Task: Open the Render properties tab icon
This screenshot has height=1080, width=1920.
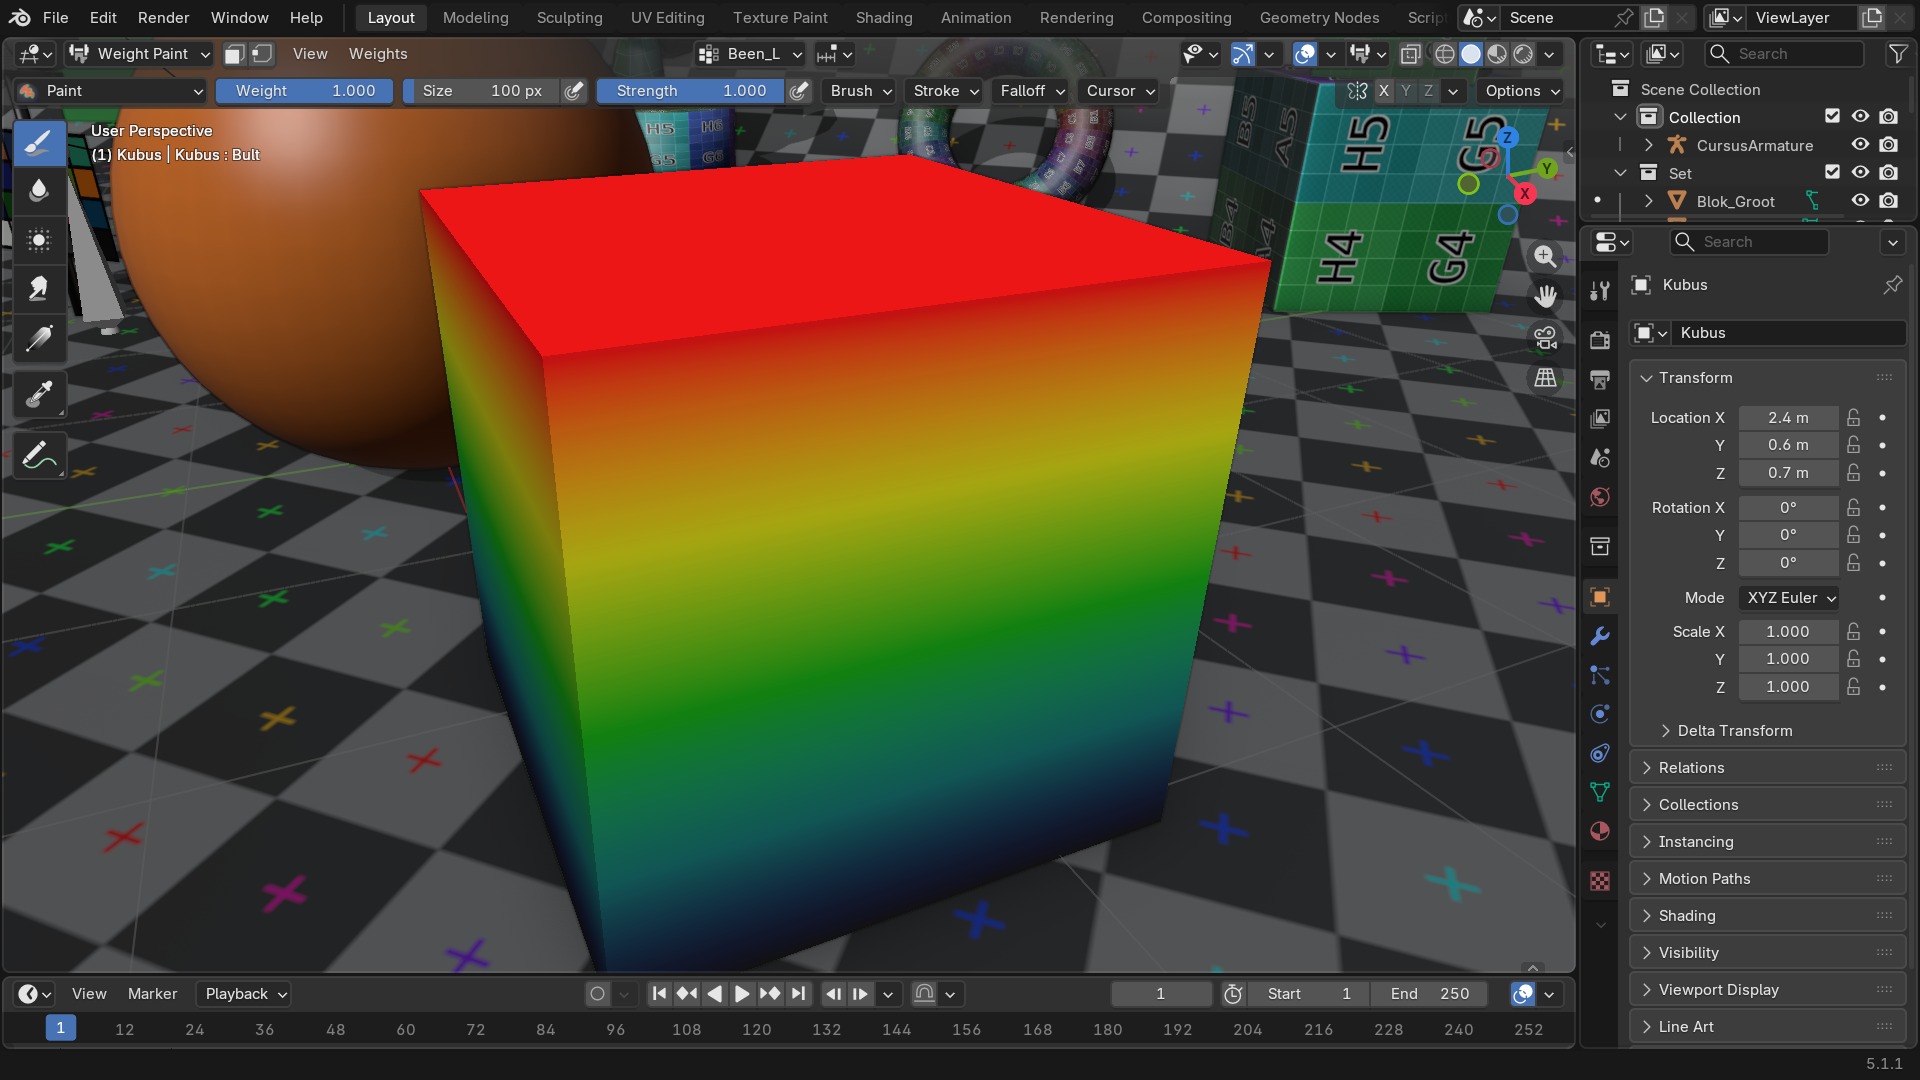Action: tap(1600, 340)
